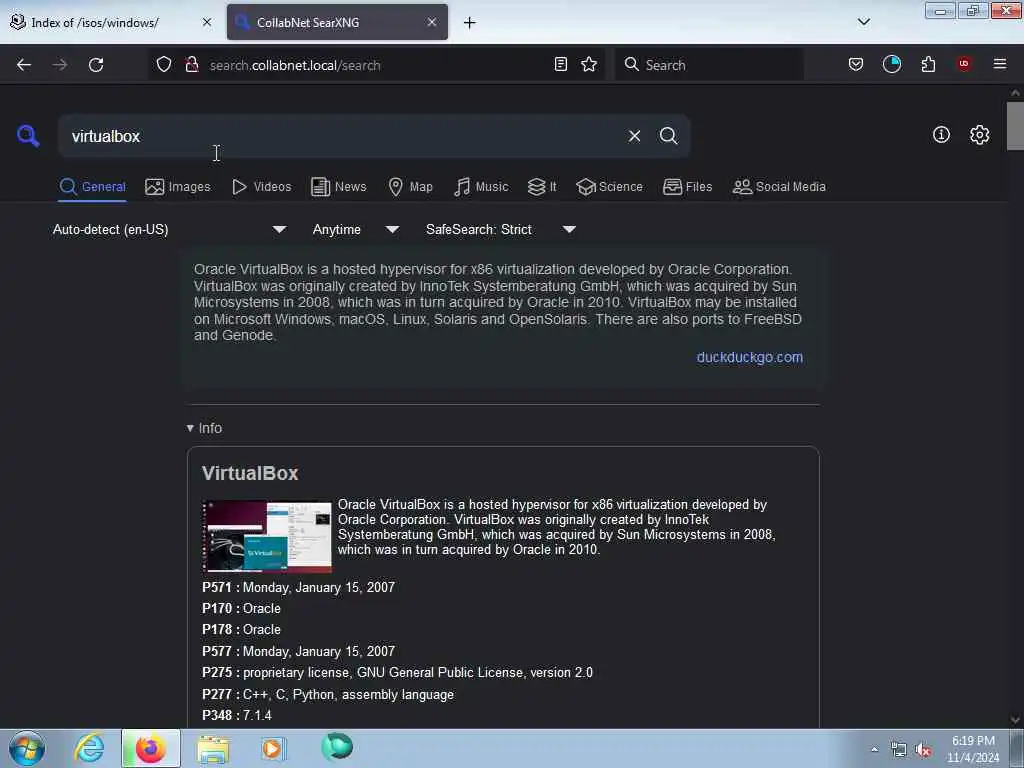Open Windows Media Player taskbar icon

[x=274, y=748]
